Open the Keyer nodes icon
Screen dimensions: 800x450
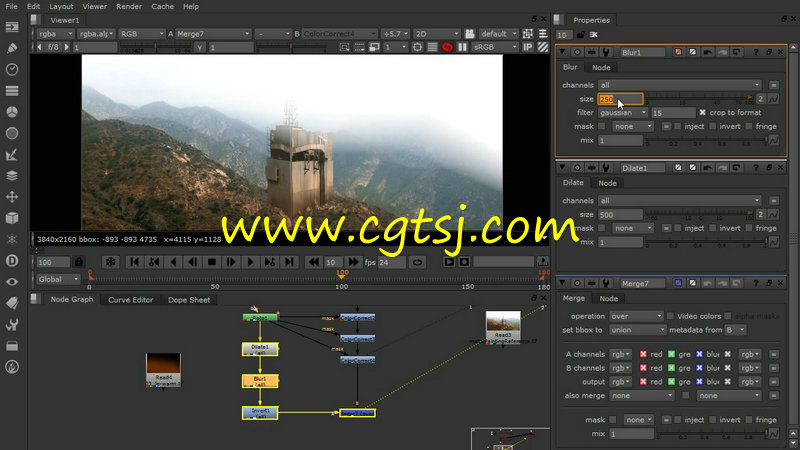pos(12,155)
